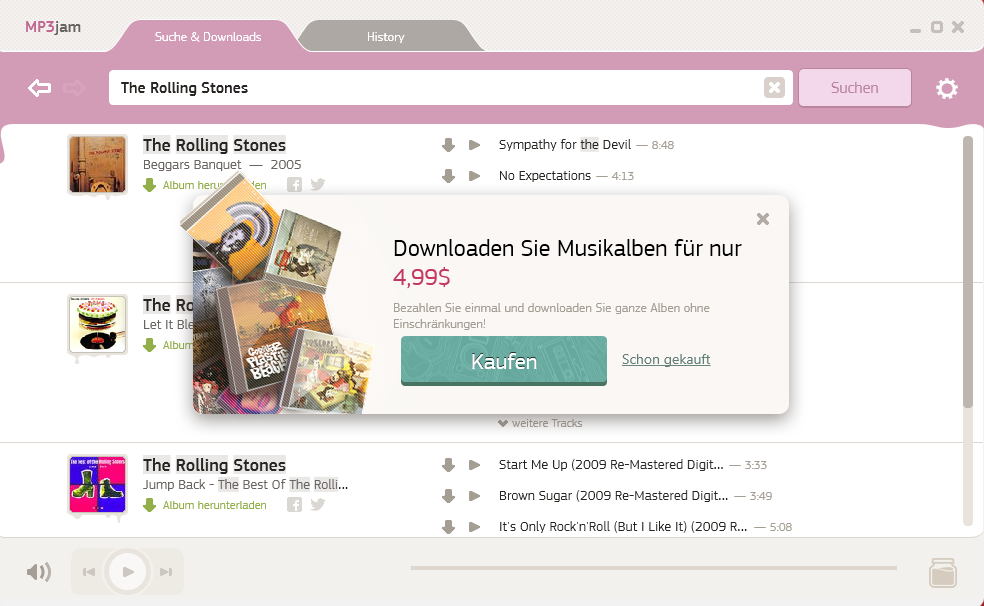Click Album herunterladen for Jump Back
Screen dimensions: 984x606
(205, 505)
